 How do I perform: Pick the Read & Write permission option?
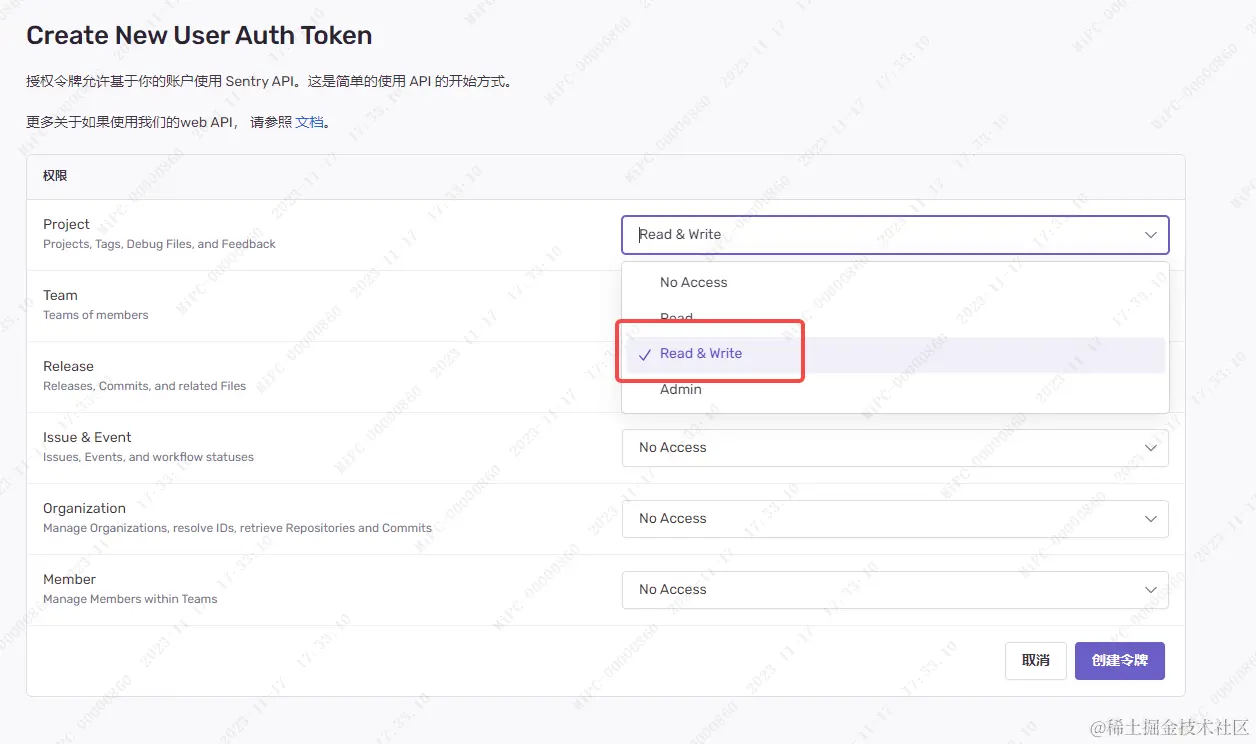[701, 354]
